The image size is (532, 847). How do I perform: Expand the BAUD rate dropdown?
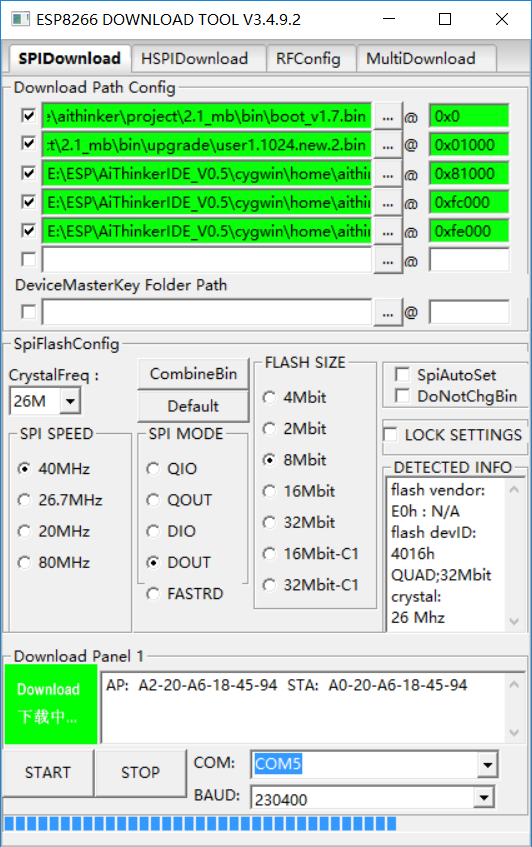coord(484,798)
